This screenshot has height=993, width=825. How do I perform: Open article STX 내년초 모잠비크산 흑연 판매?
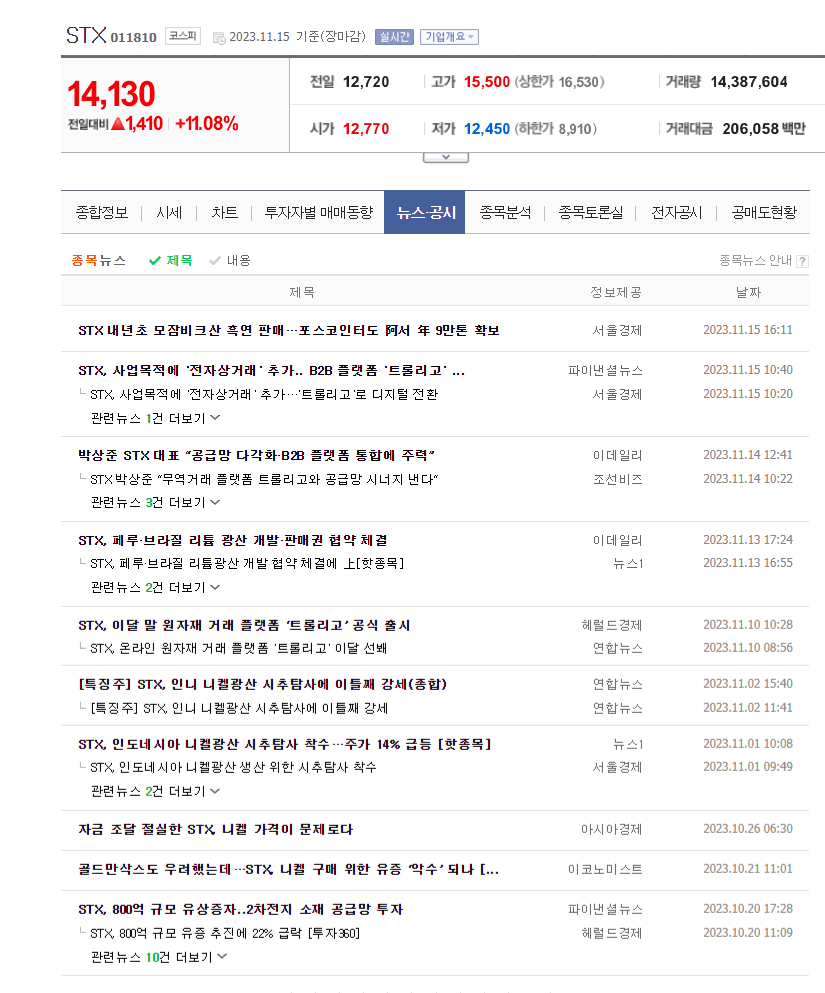point(289,330)
